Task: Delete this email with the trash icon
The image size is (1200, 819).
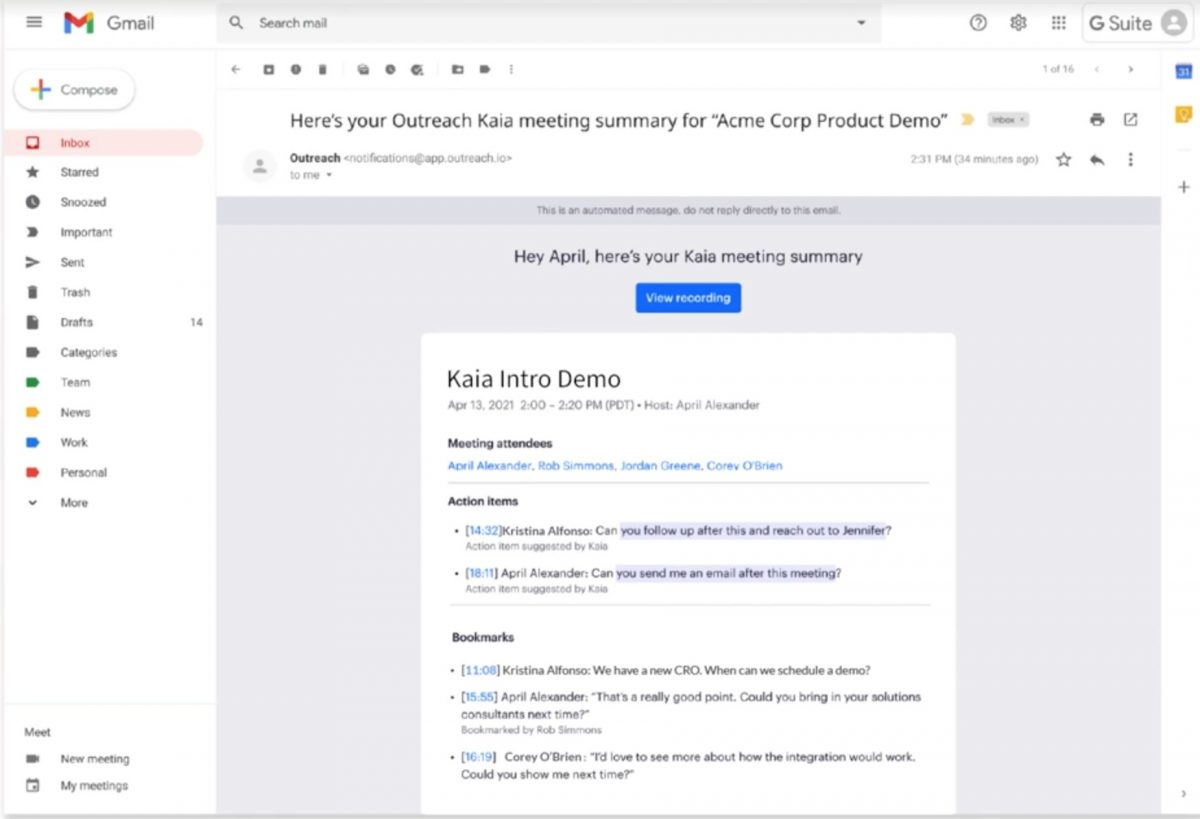Action: (322, 69)
